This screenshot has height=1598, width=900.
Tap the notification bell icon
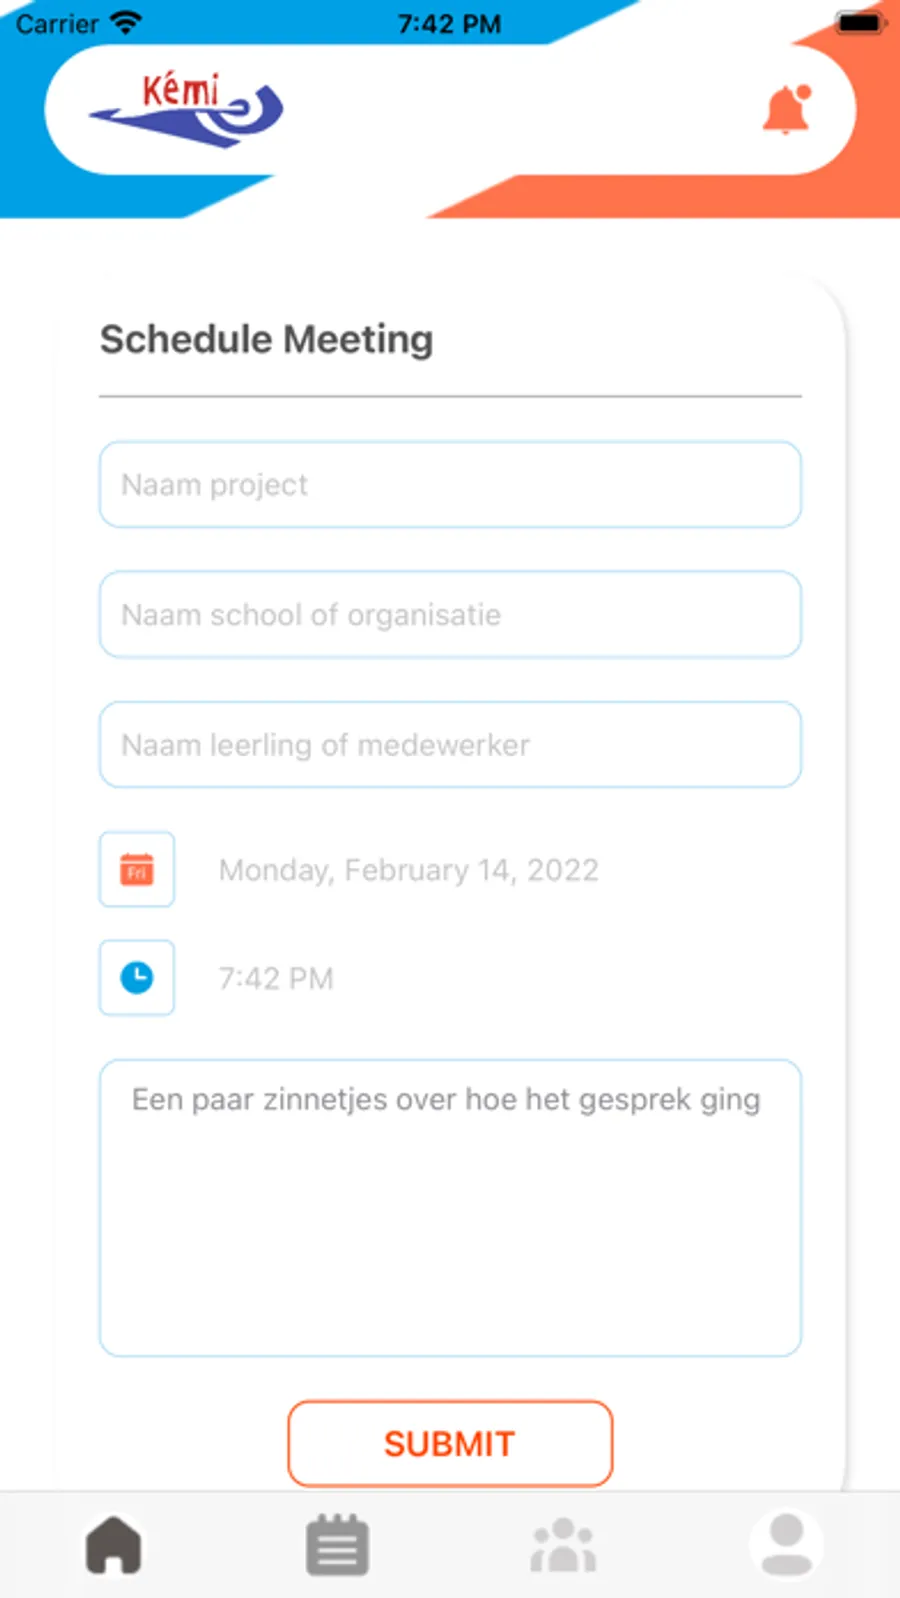click(787, 110)
